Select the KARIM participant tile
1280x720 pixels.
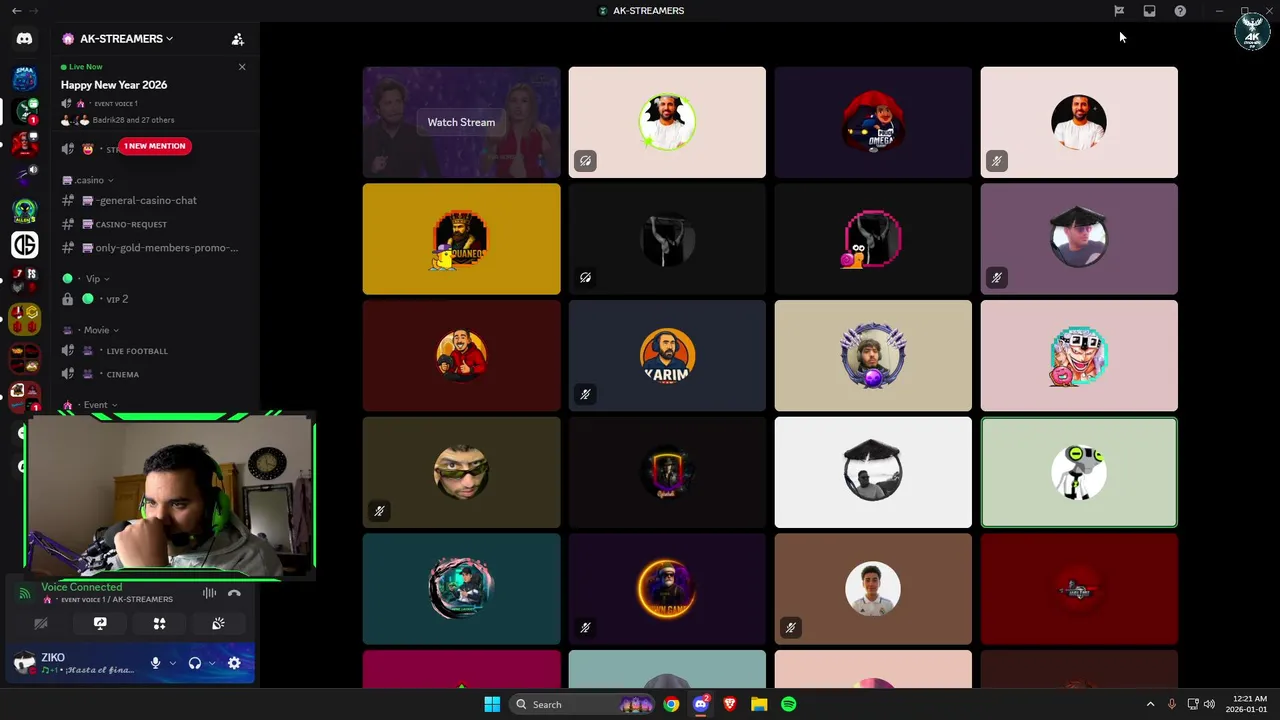point(667,356)
